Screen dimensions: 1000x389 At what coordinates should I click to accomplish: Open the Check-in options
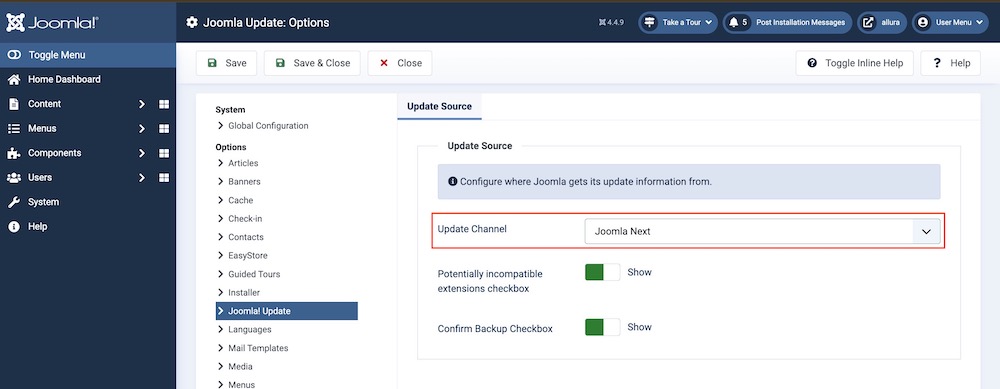click(245, 219)
